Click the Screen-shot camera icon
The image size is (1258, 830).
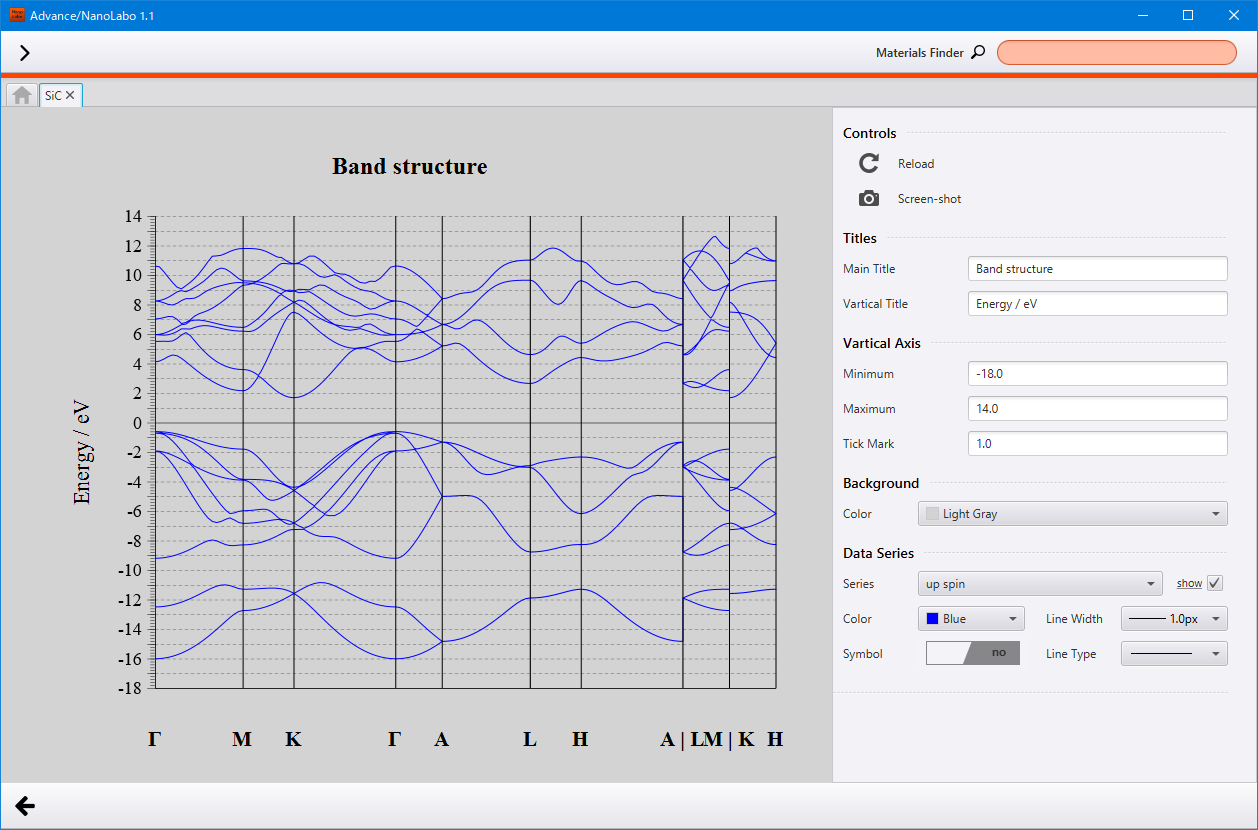click(x=869, y=198)
